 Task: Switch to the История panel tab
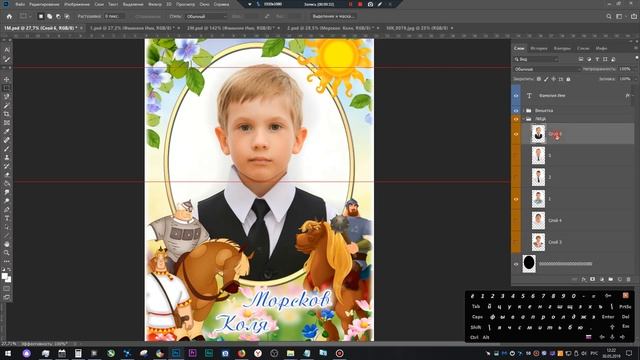(538, 49)
